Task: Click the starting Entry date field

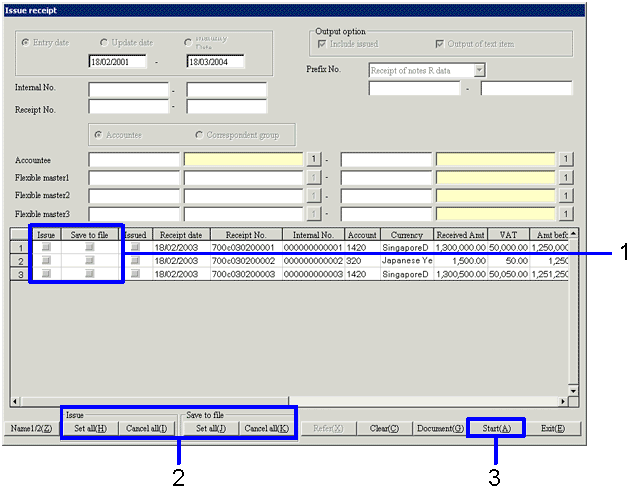Action: pos(117,62)
